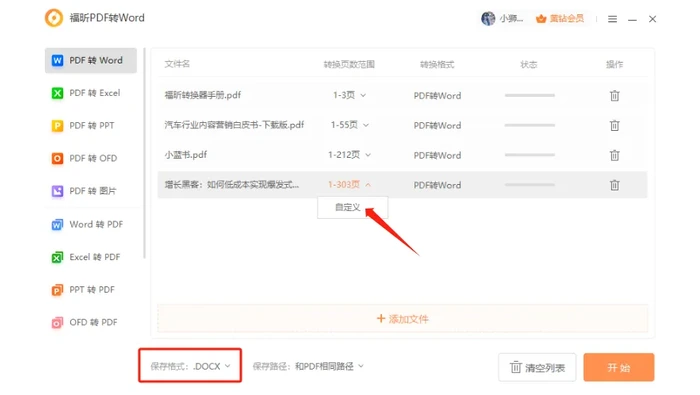This screenshot has width=700, height=395.
Task: Open the 1-3页 page range dropdown
Action: pyautogui.click(x=350, y=95)
